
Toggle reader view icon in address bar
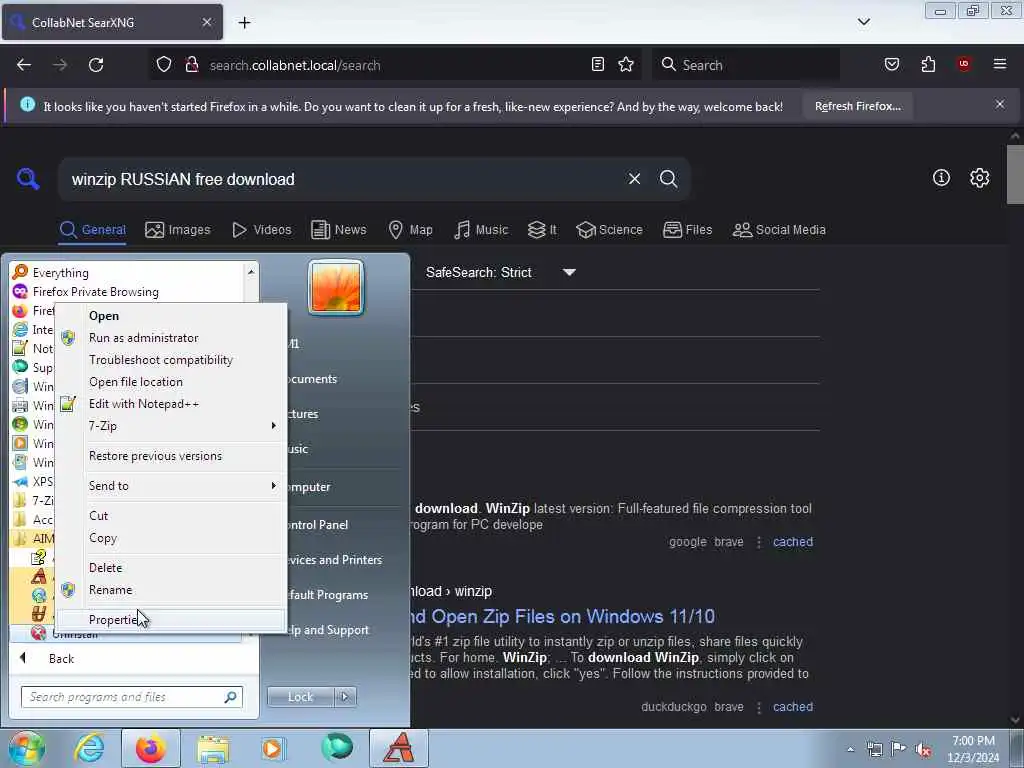pyautogui.click(x=598, y=64)
